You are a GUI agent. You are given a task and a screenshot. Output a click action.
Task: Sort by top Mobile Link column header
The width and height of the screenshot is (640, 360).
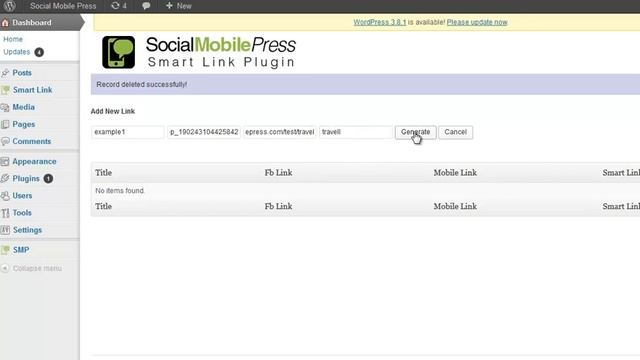coord(455,173)
